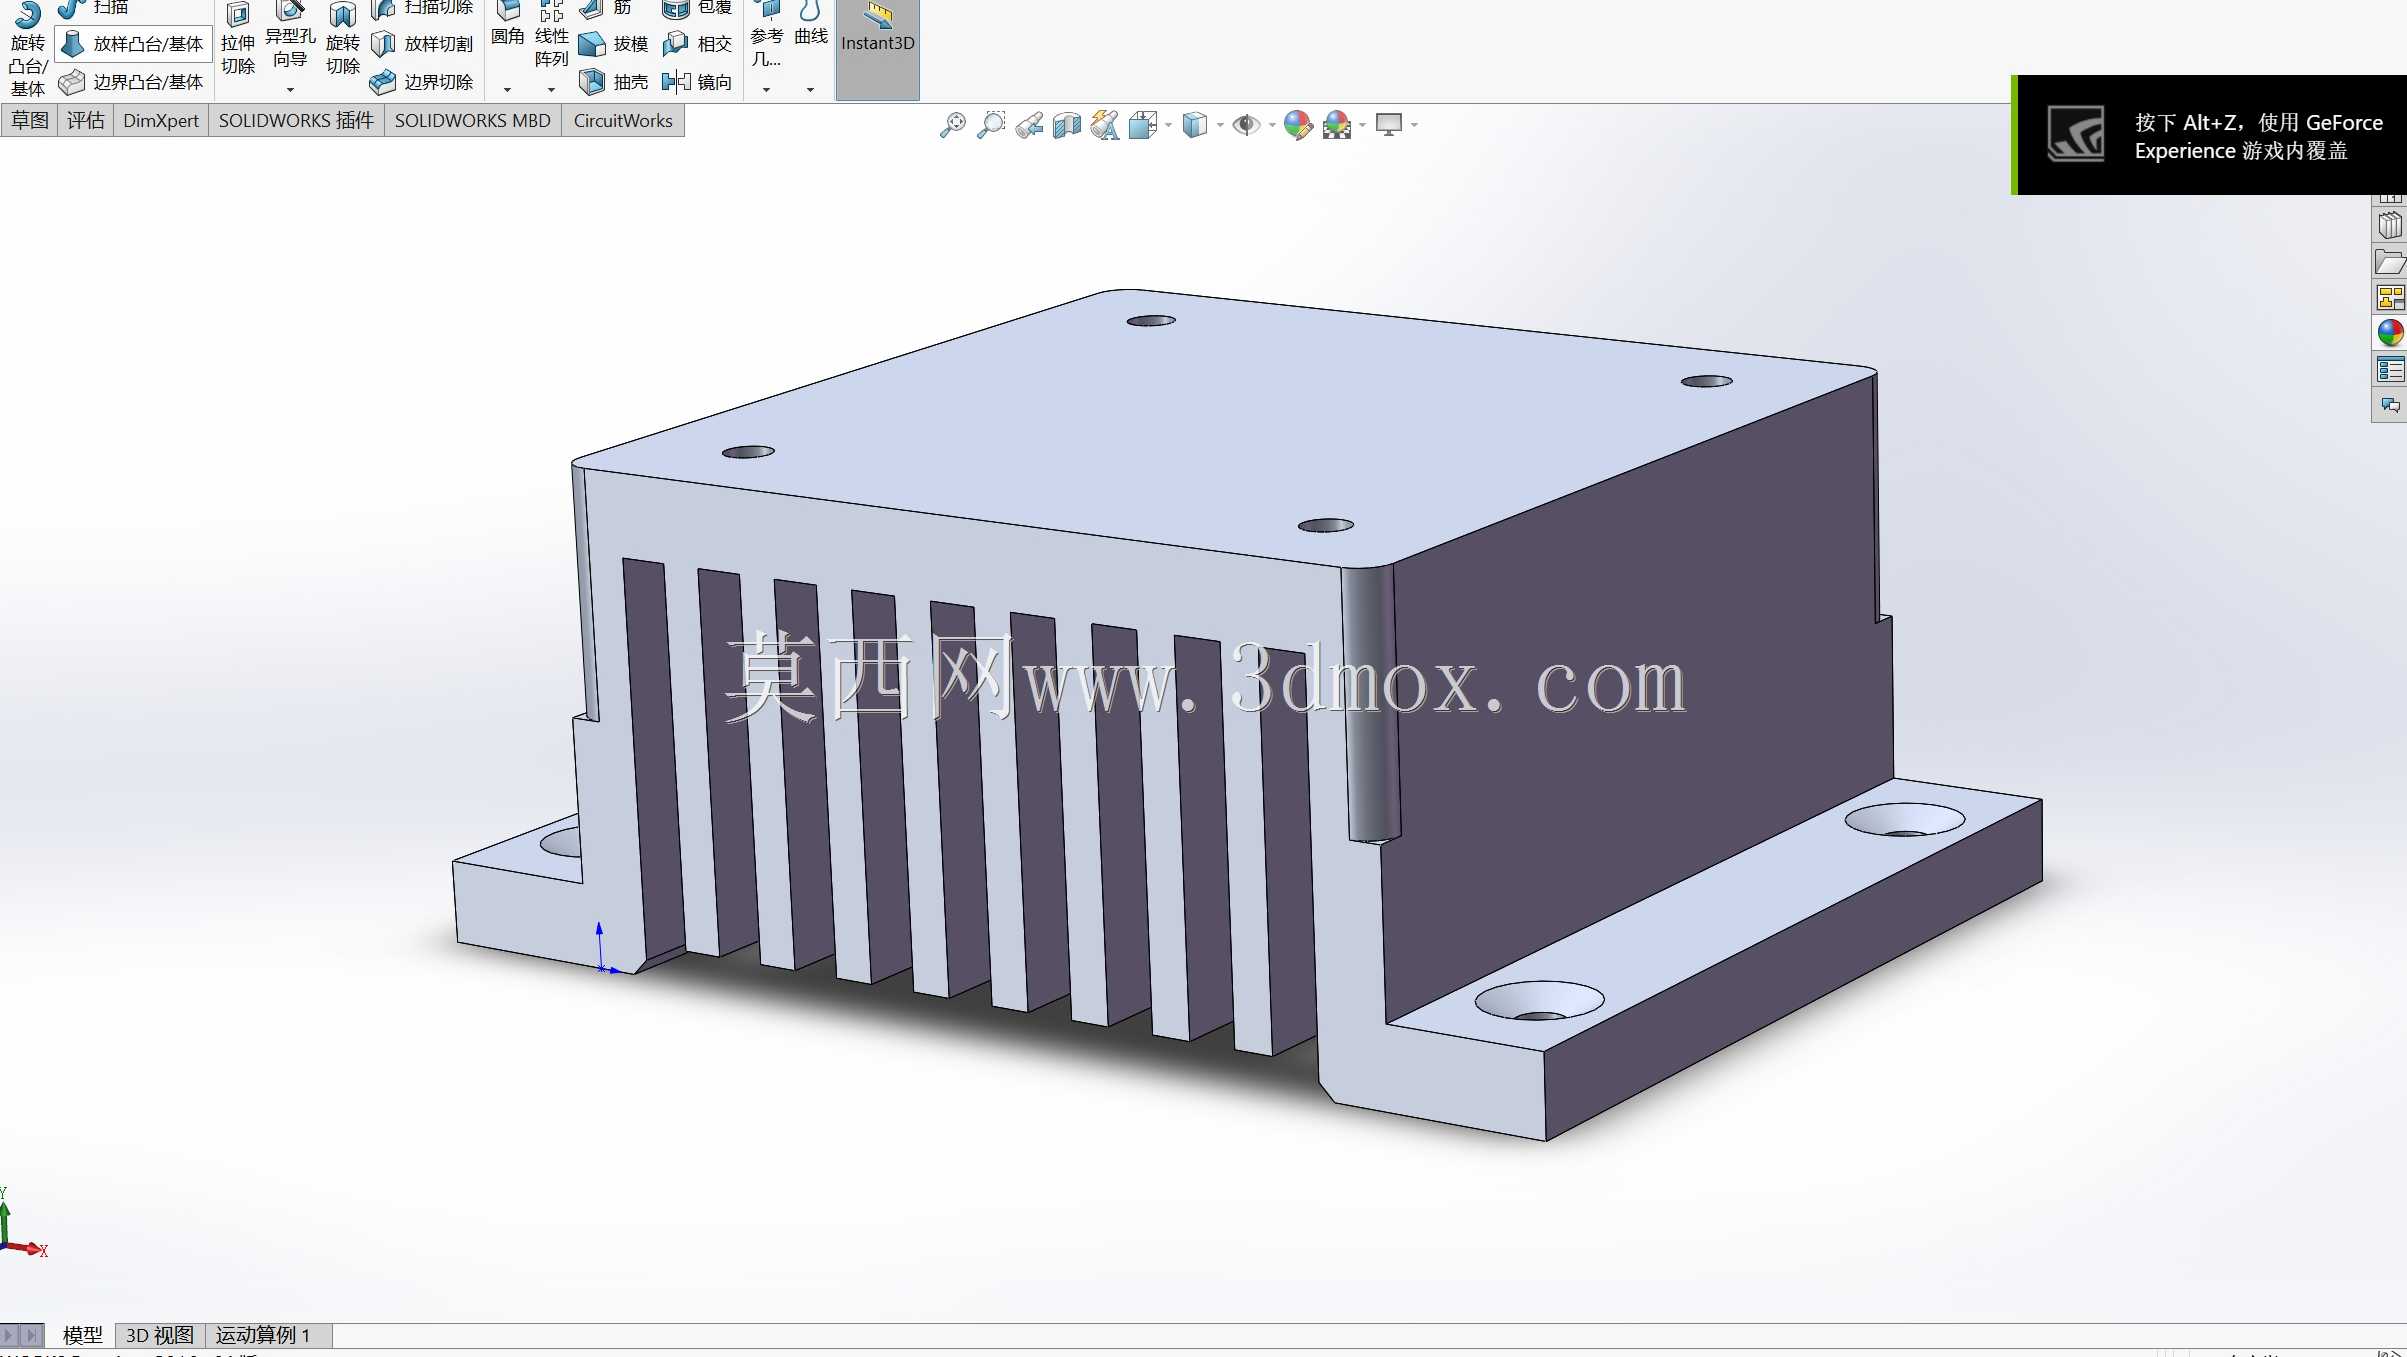2407x1357 pixels.
Task: Expand Linear Pattern dropdown arrow
Action: pyautogui.click(x=552, y=90)
